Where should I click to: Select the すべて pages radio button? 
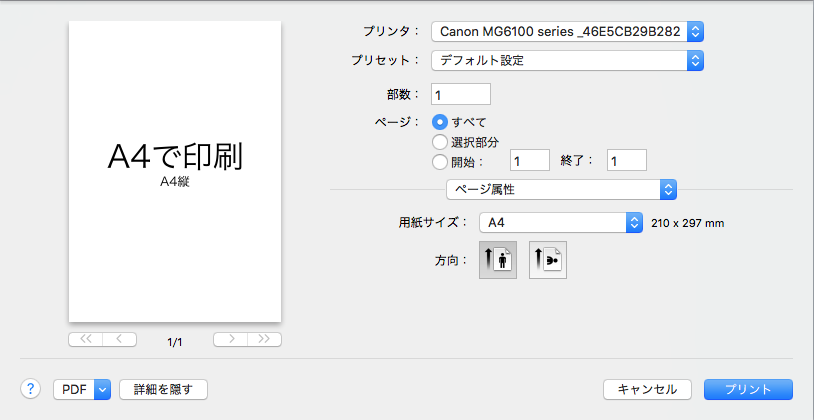click(439, 122)
